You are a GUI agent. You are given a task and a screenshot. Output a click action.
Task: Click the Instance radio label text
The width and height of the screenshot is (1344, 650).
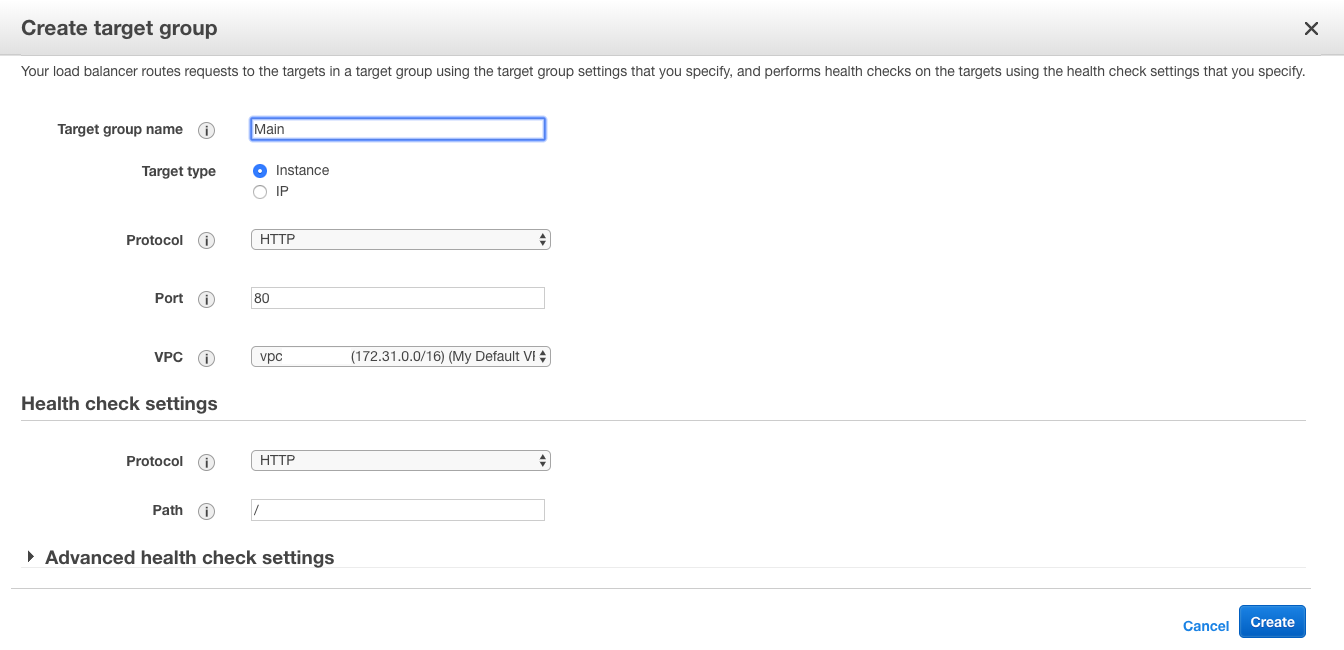(302, 171)
